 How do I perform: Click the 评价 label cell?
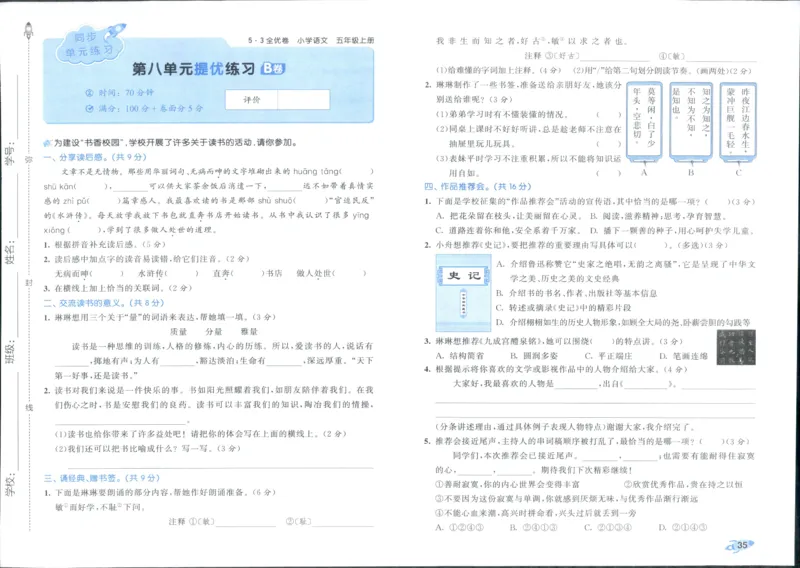click(x=252, y=100)
